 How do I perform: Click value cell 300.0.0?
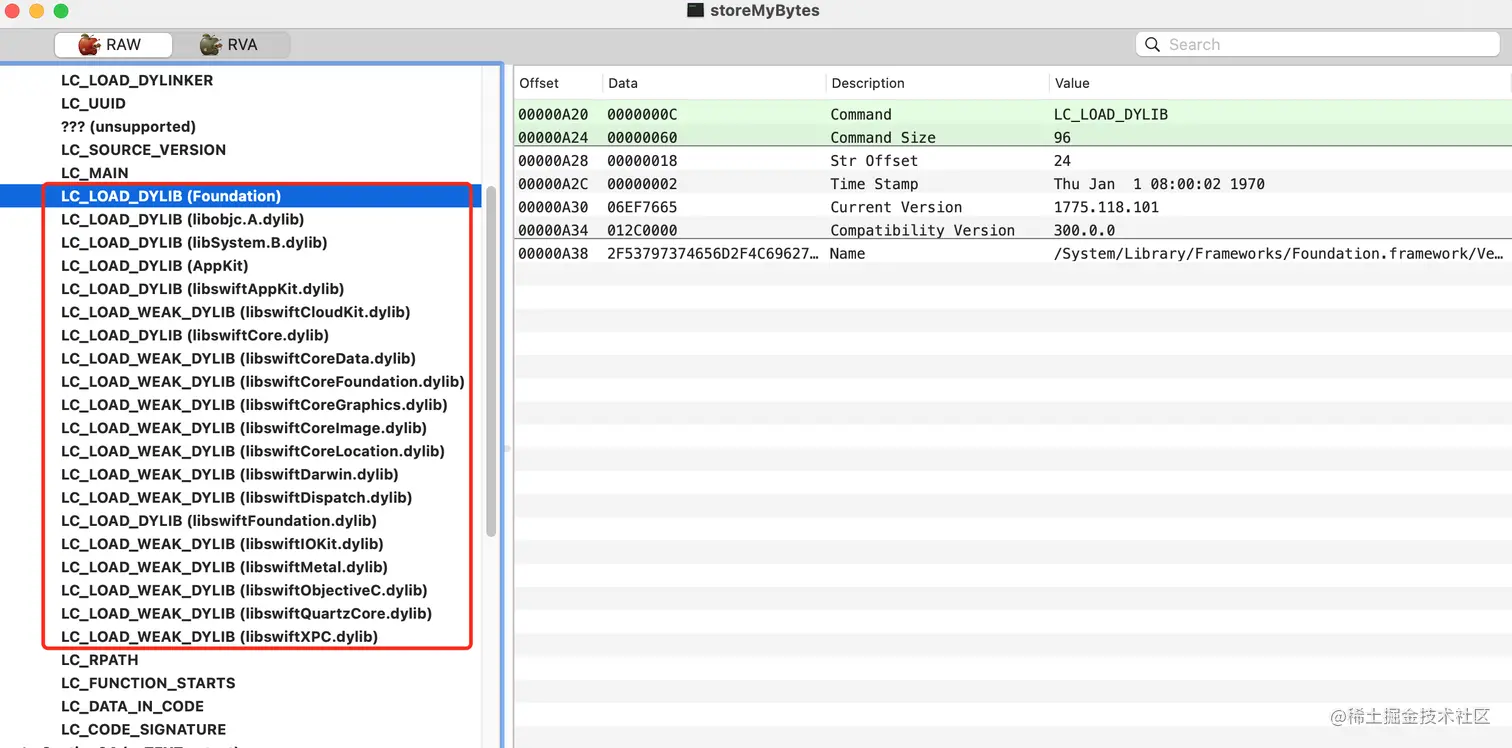[1084, 230]
